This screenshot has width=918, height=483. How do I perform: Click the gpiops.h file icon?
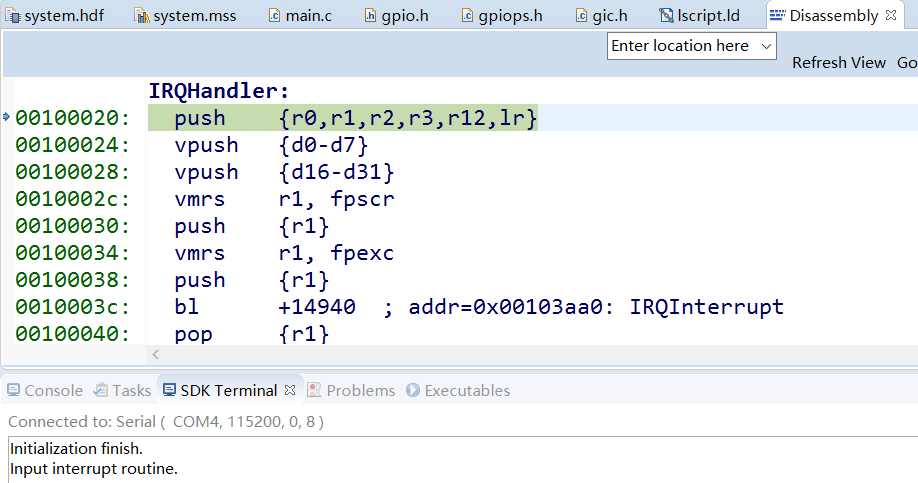pyautogui.click(x=467, y=15)
